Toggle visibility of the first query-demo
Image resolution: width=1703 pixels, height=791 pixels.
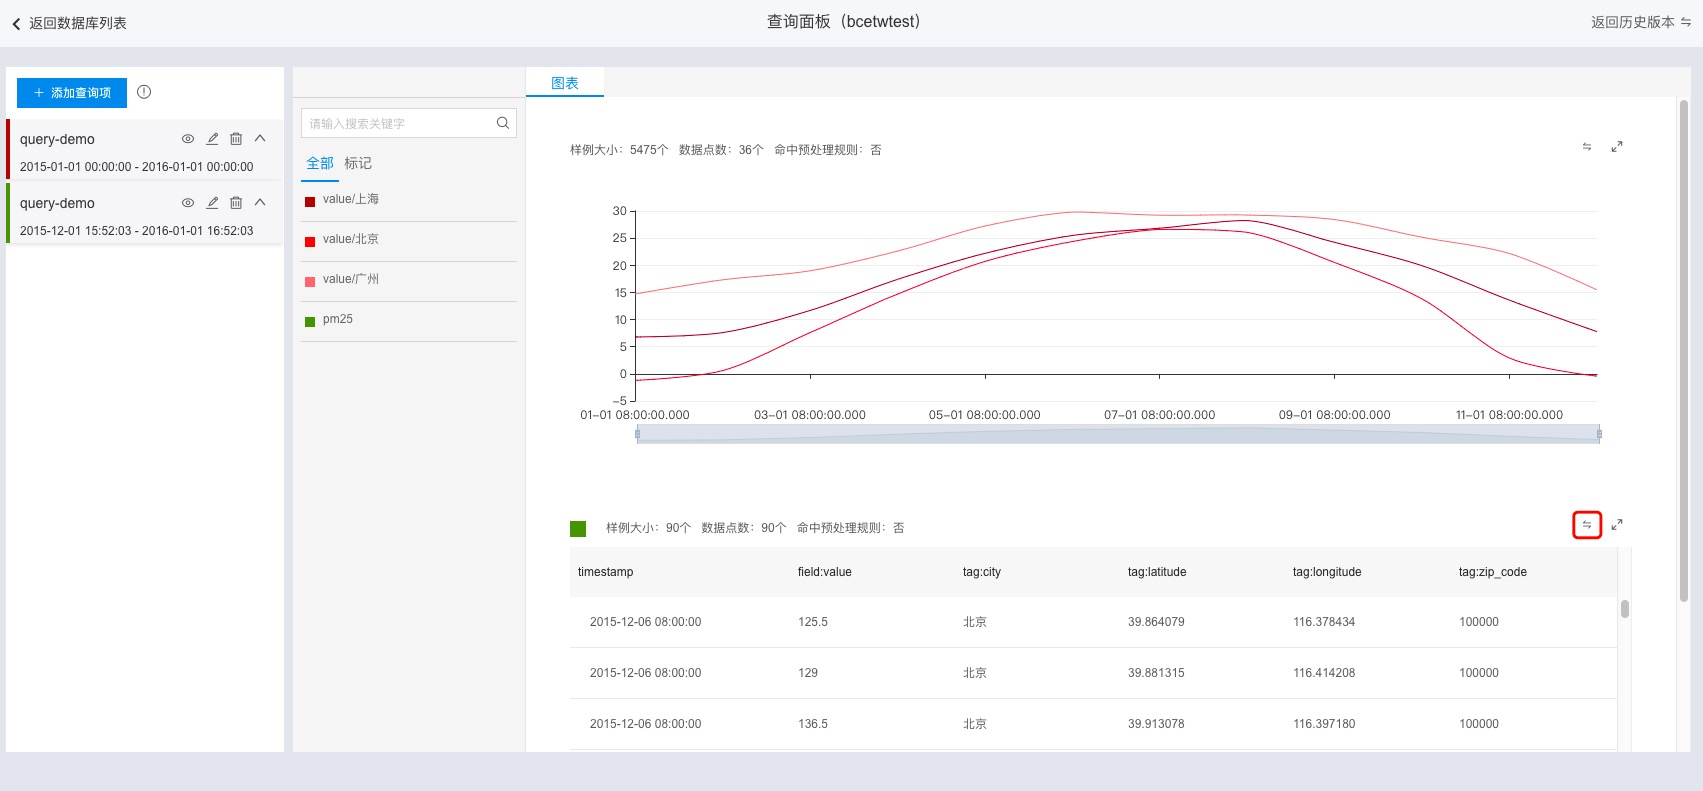tap(188, 139)
